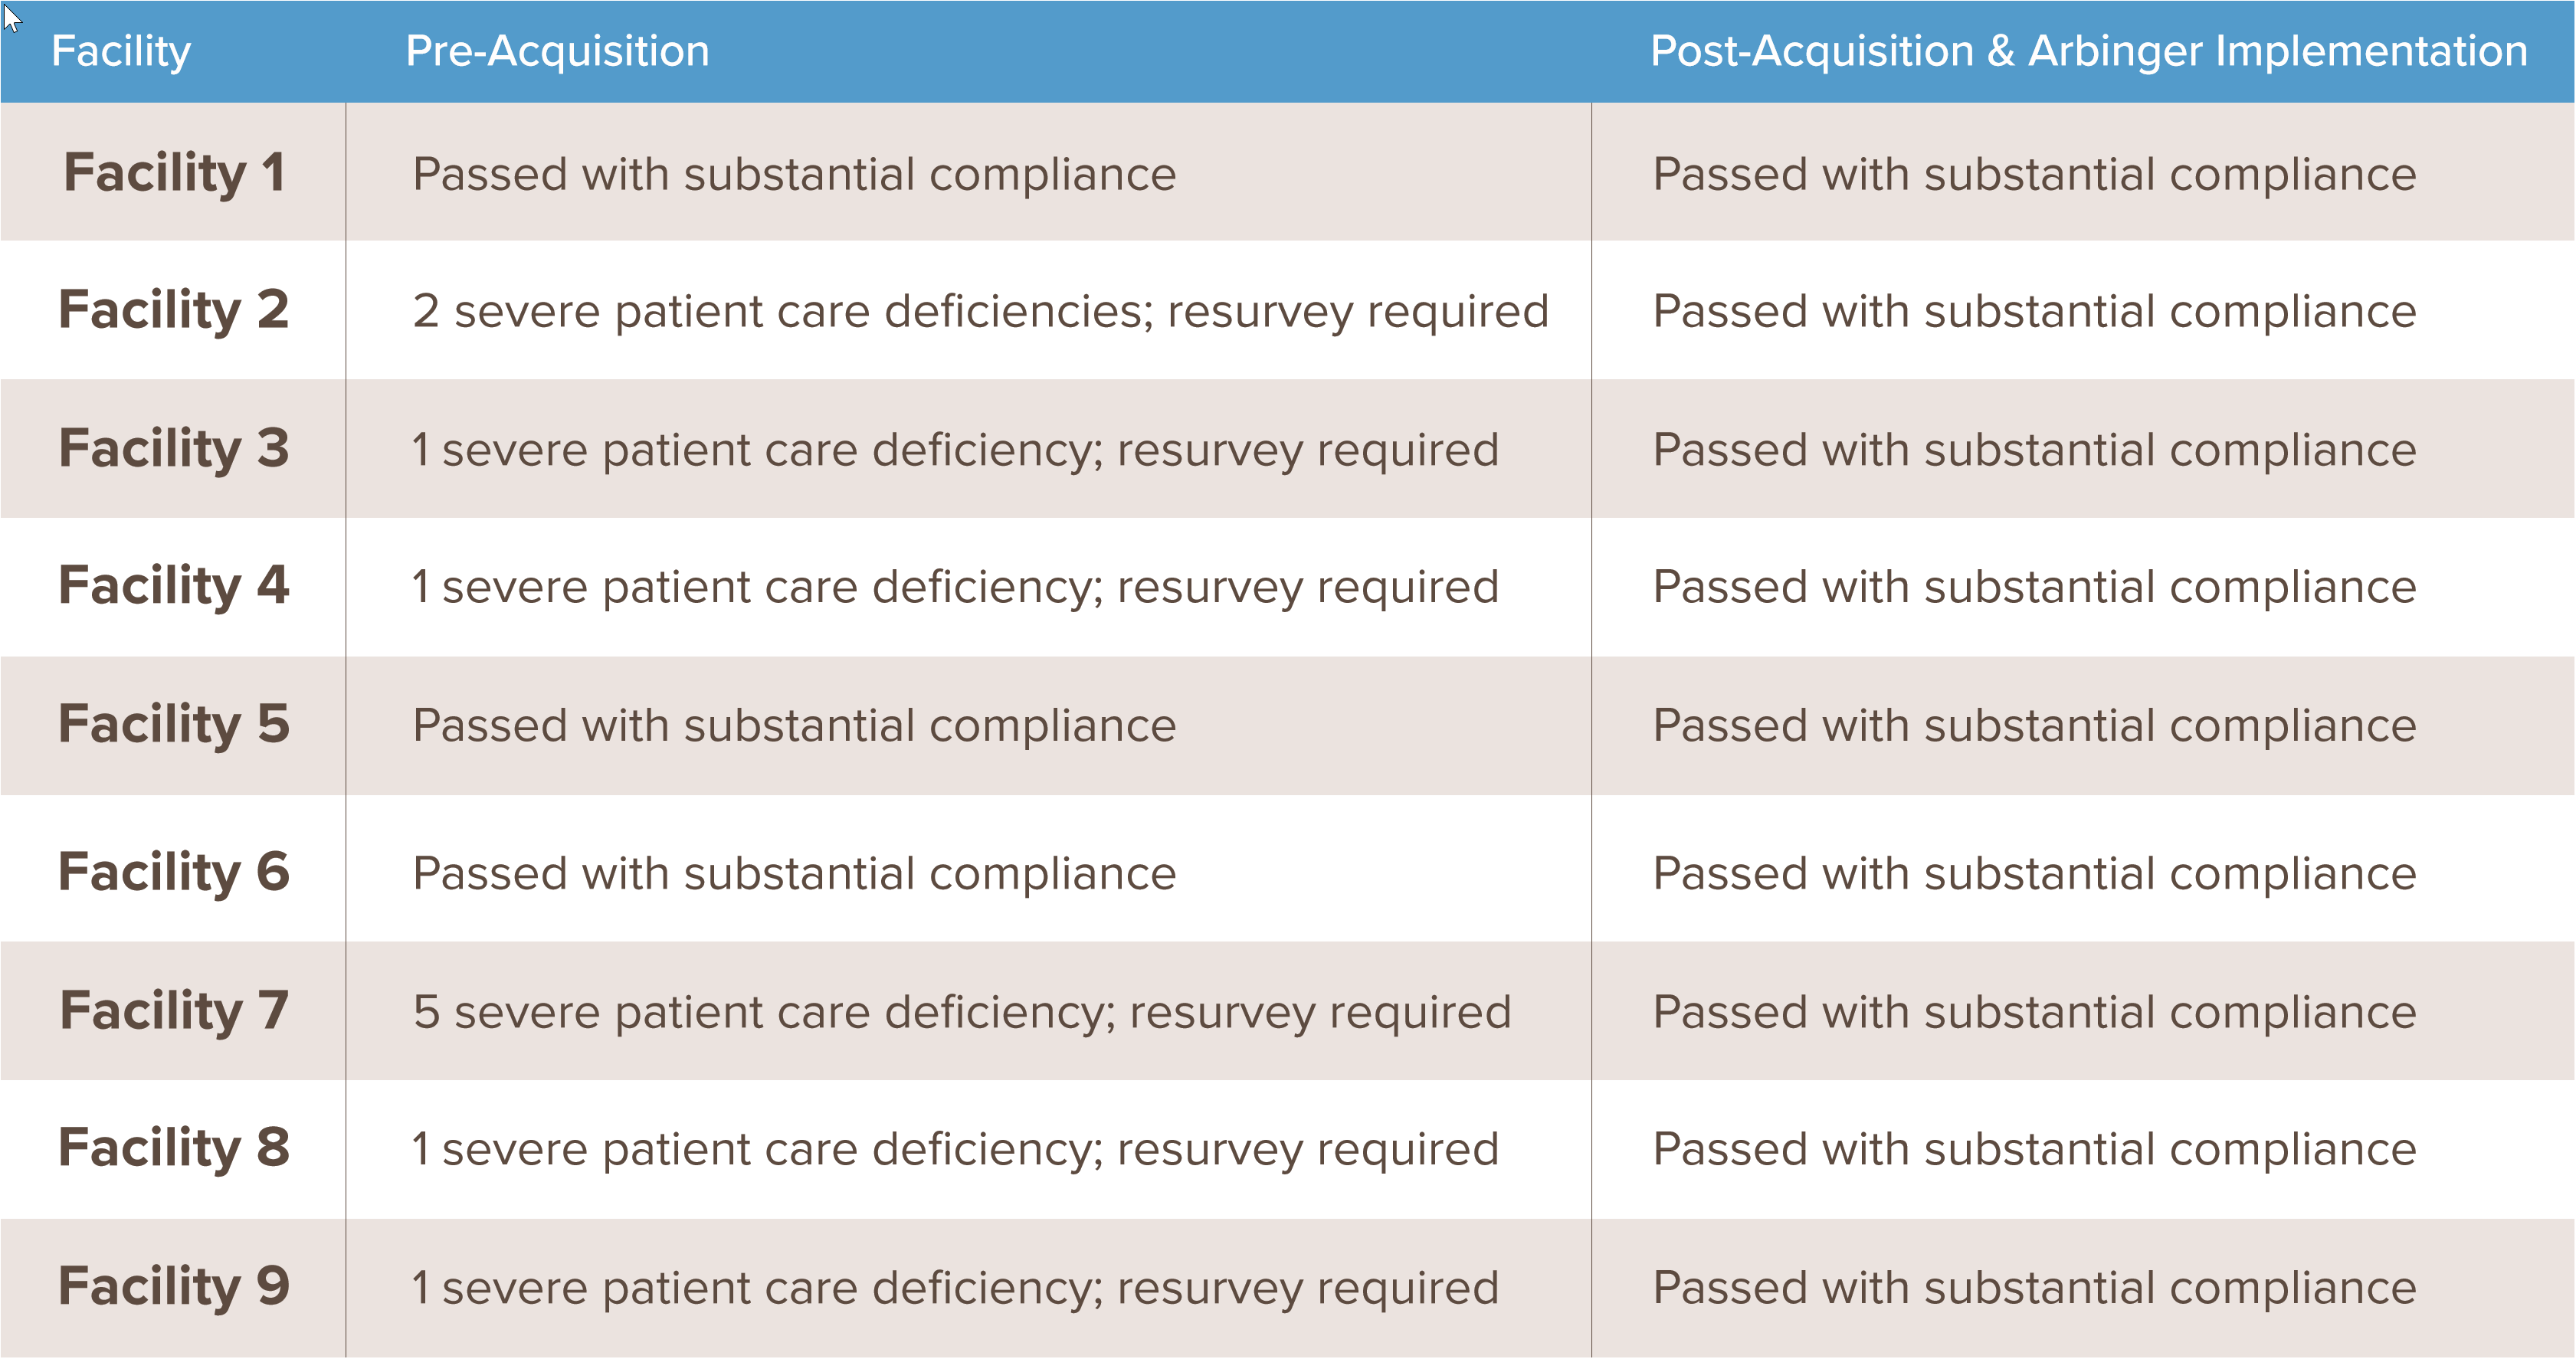Select the Facility 8 row label
This screenshot has width=2576, height=1359.
click(x=174, y=1148)
